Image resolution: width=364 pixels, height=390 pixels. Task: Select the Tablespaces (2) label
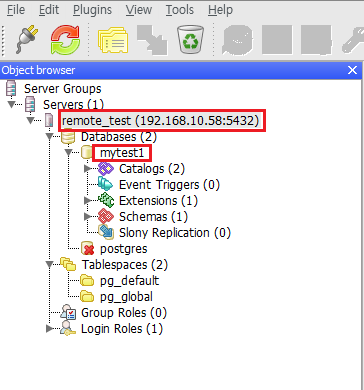125,265
